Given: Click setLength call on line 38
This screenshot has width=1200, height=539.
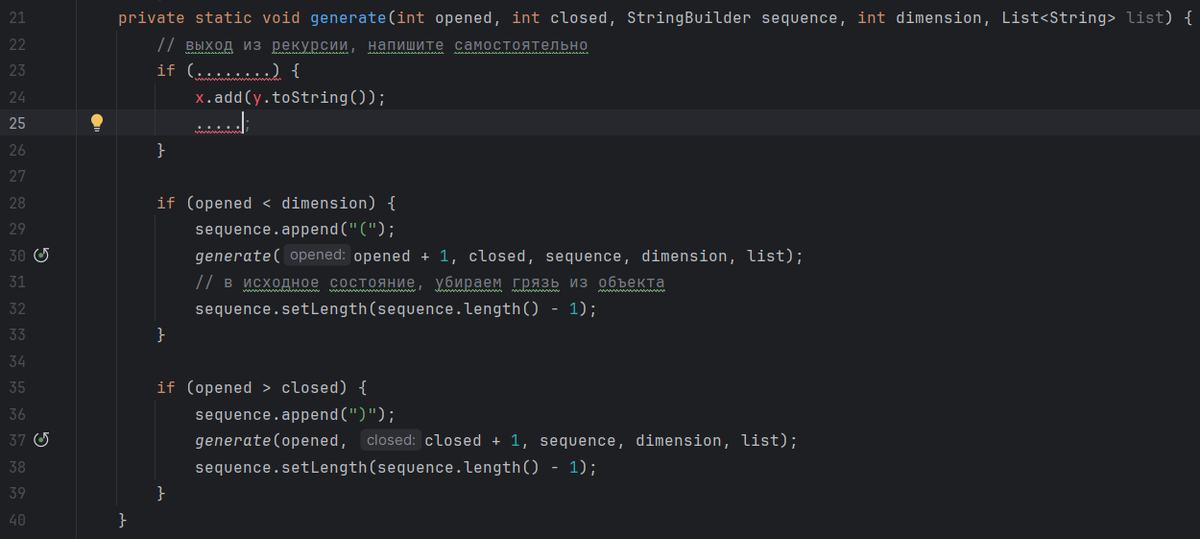Looking at the screenshot, I should tap(396, 467).
